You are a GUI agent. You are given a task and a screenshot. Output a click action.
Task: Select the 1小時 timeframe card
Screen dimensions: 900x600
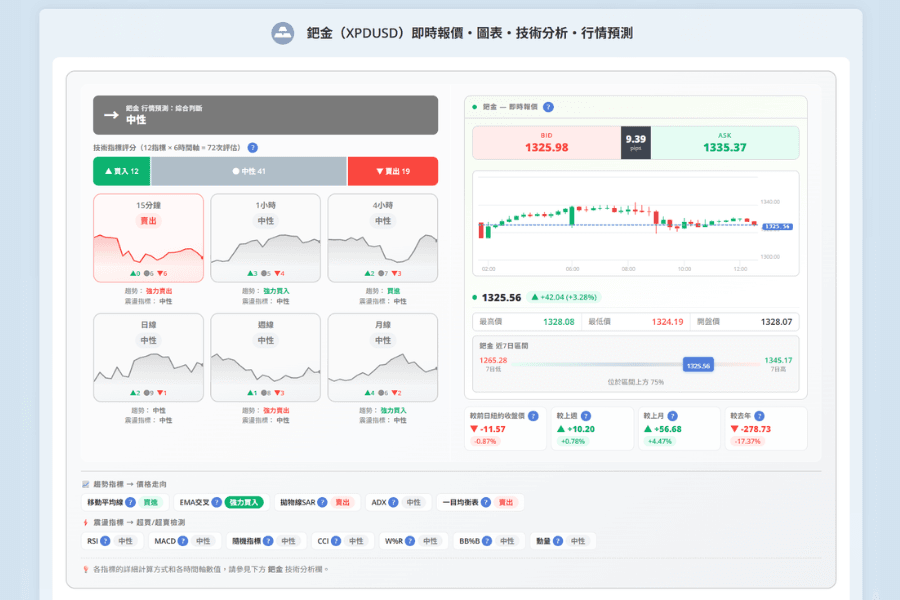(x=266, y=238)
